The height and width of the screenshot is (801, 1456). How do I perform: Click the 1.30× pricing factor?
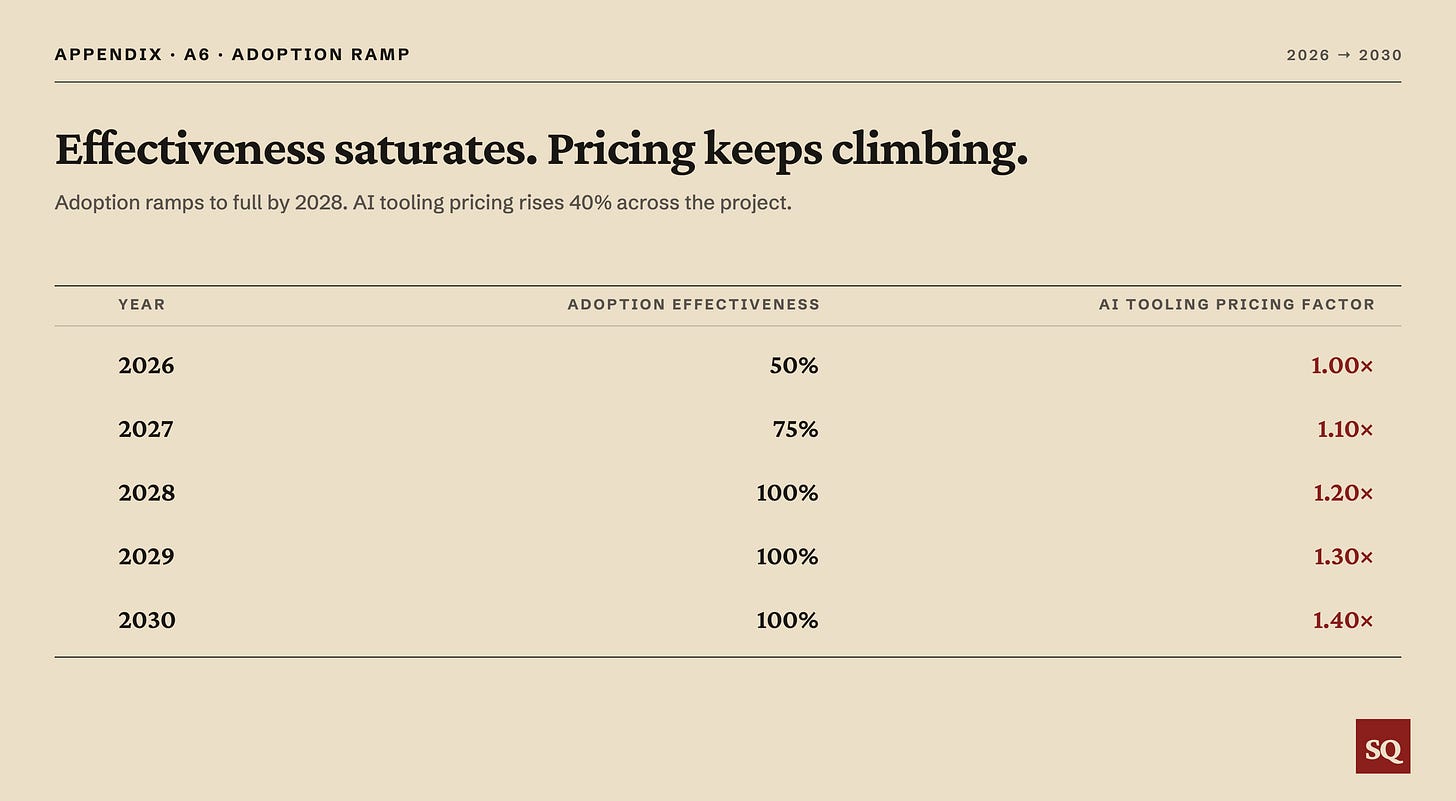(1343, 557)
